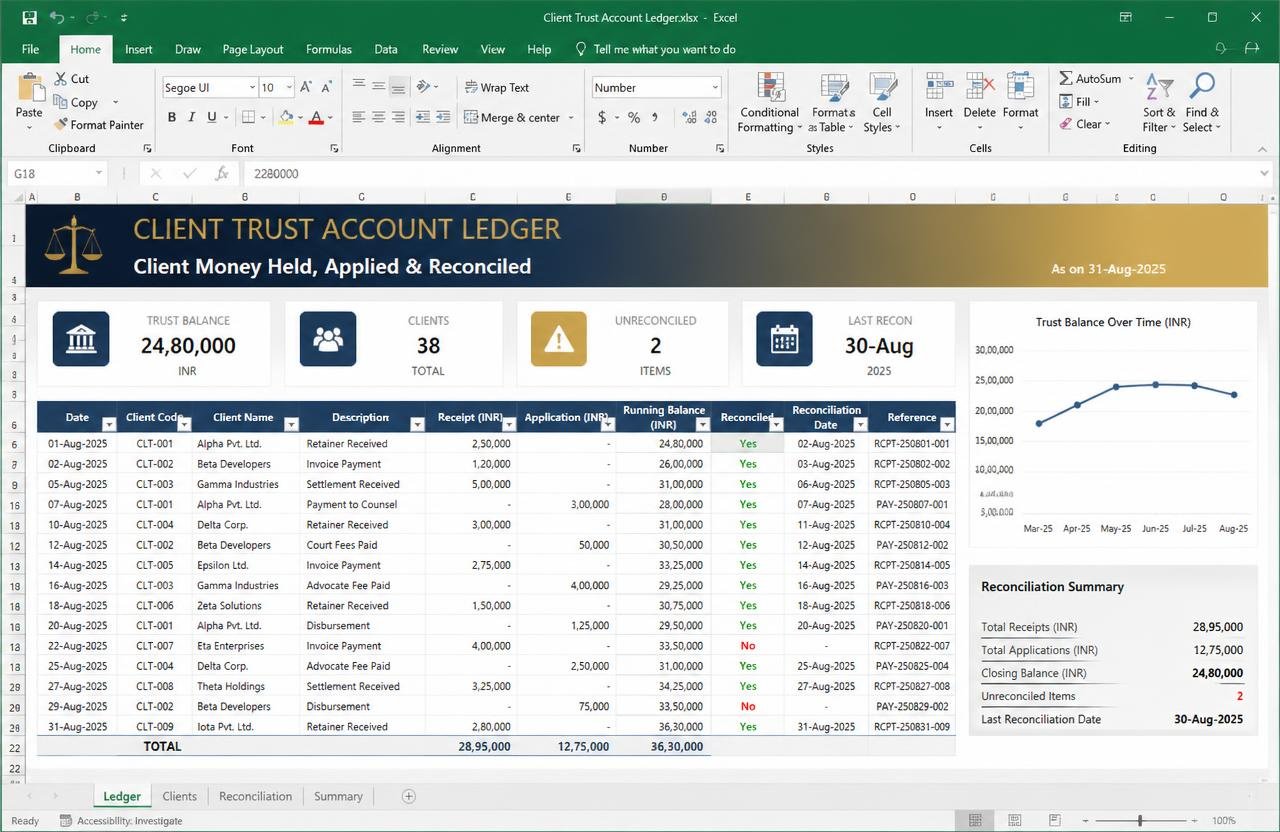
Task: Open Format as Table gallery
Action: [x=833, y=102]
